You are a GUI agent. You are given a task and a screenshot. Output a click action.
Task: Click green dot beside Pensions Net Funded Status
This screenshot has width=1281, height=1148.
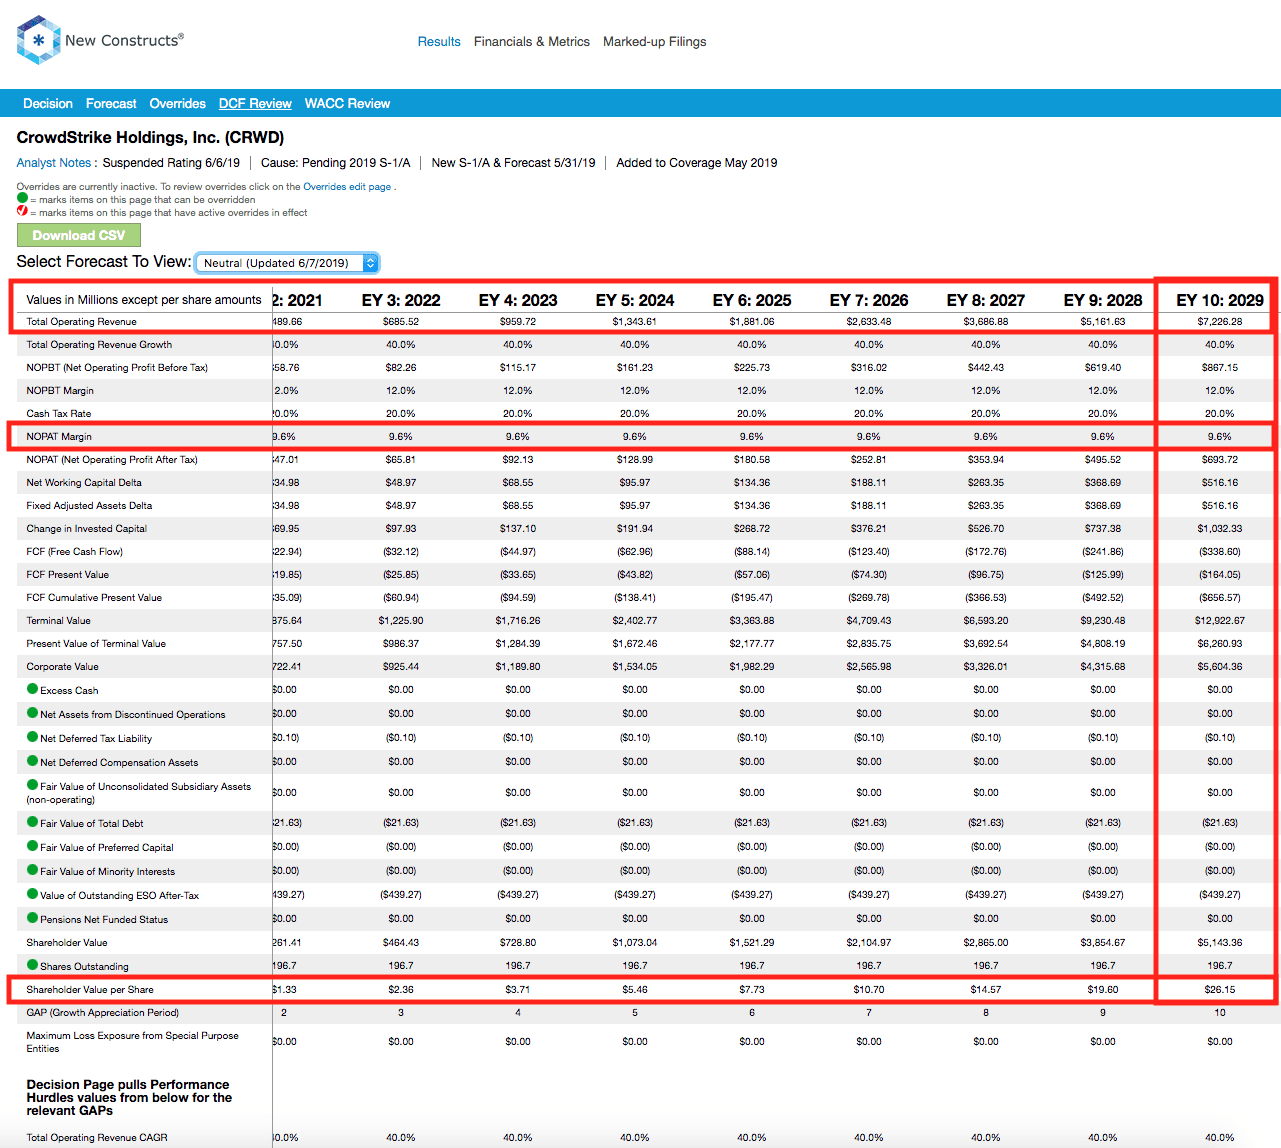(x=33, y=918)
